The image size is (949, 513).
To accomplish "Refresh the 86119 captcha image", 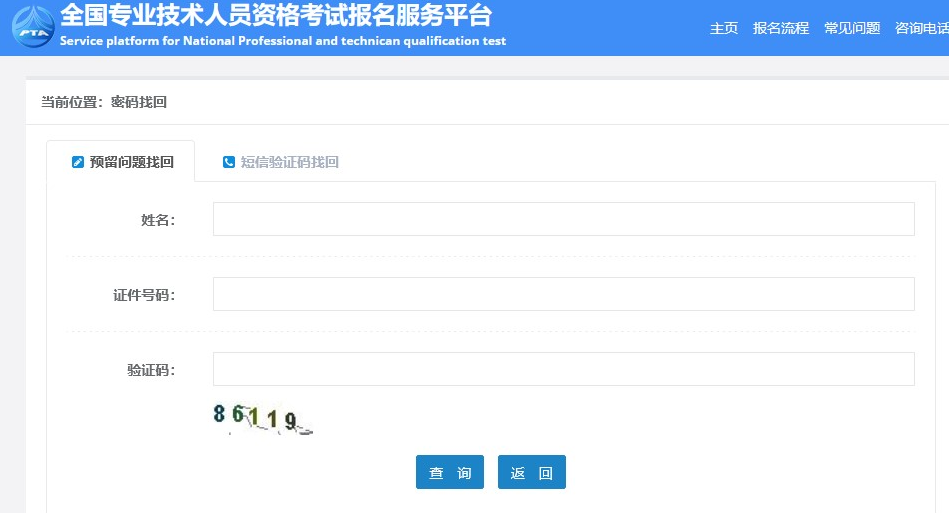I will pos(262,419).
